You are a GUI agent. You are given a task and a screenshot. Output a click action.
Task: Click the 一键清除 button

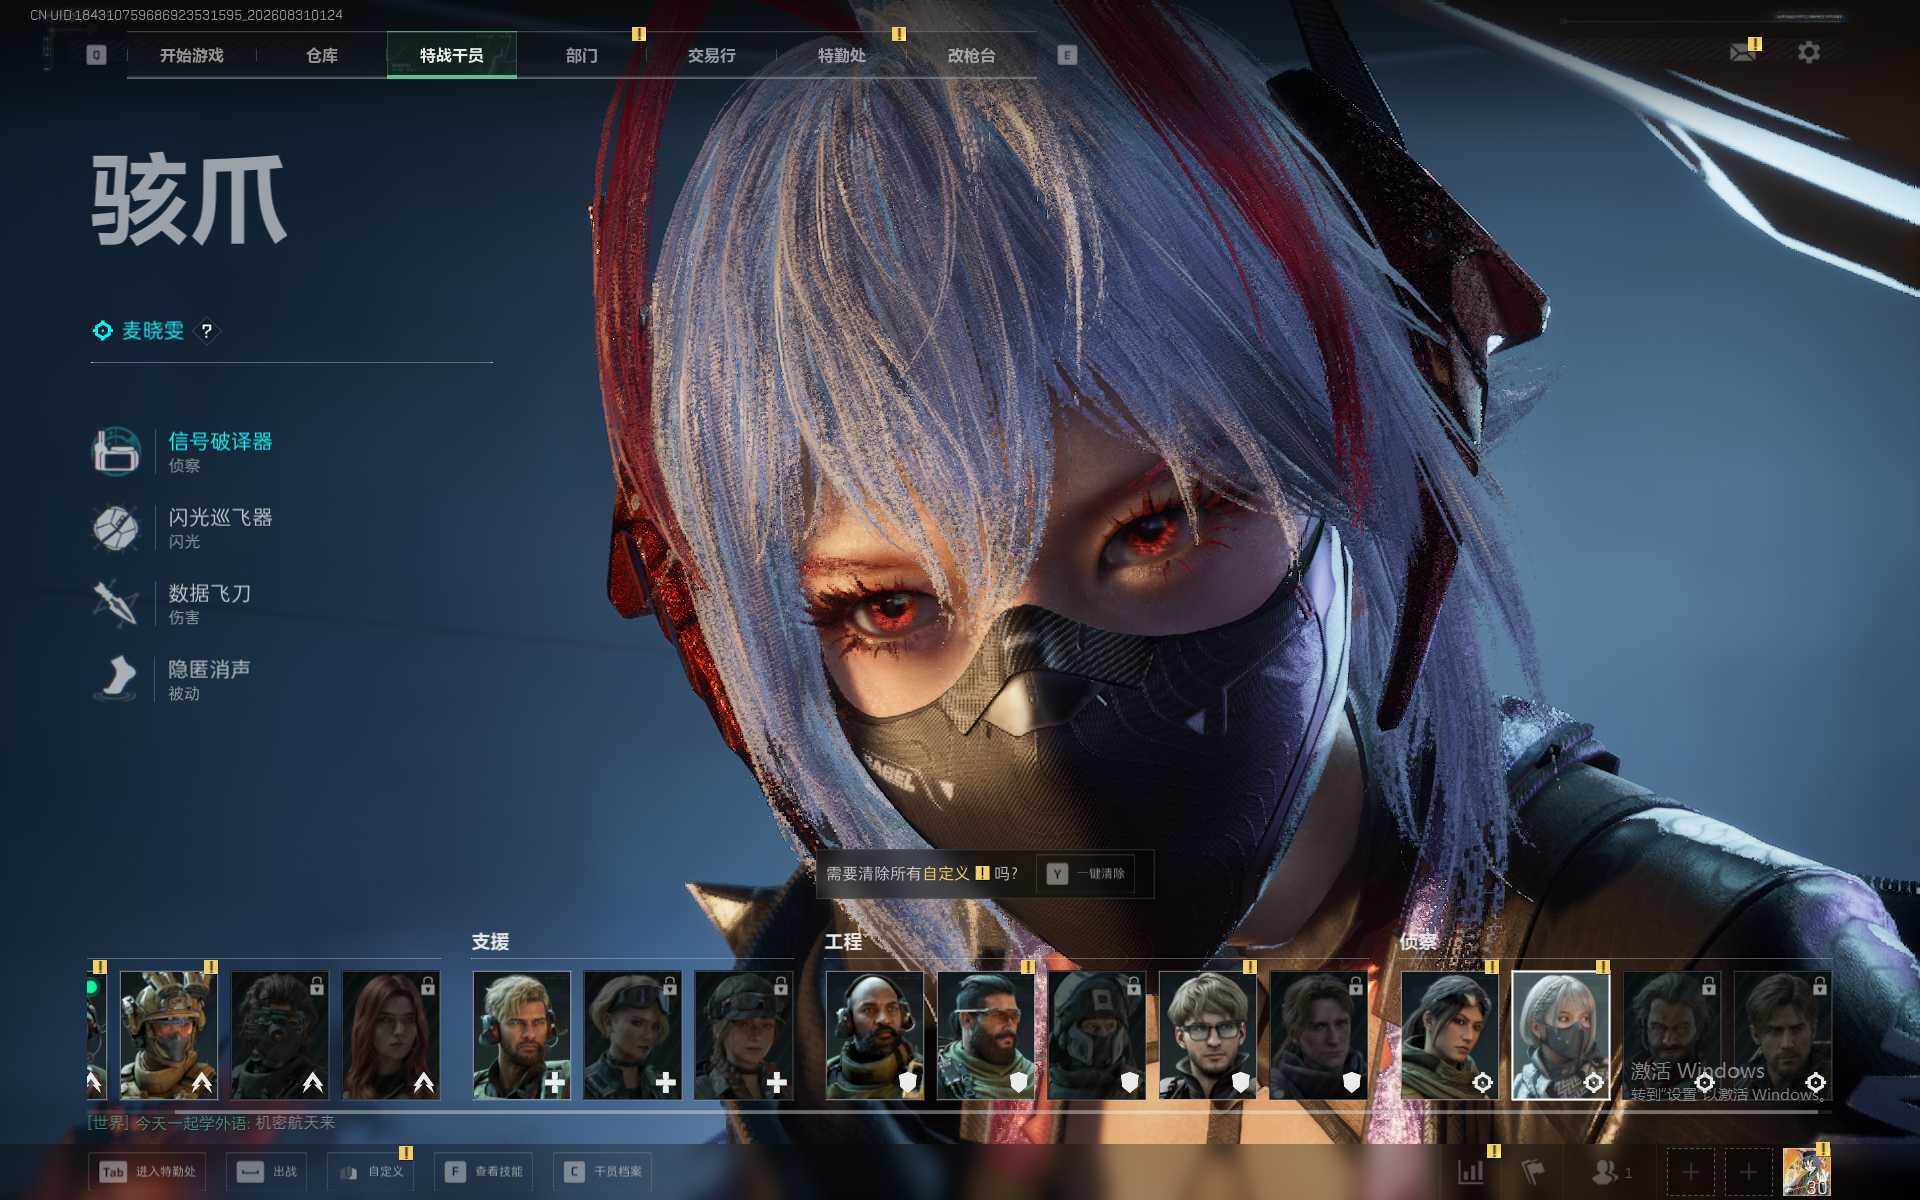1086,874
